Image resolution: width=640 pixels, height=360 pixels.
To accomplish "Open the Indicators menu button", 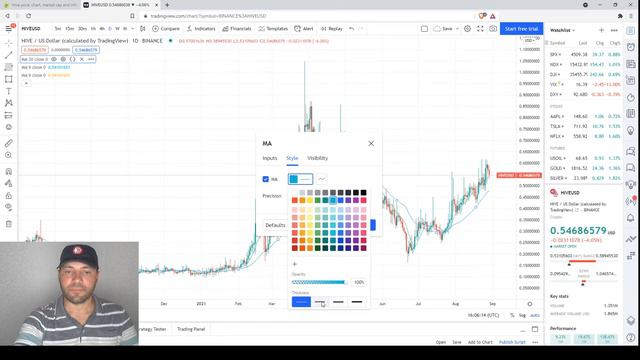I will (x=201, y=29).
